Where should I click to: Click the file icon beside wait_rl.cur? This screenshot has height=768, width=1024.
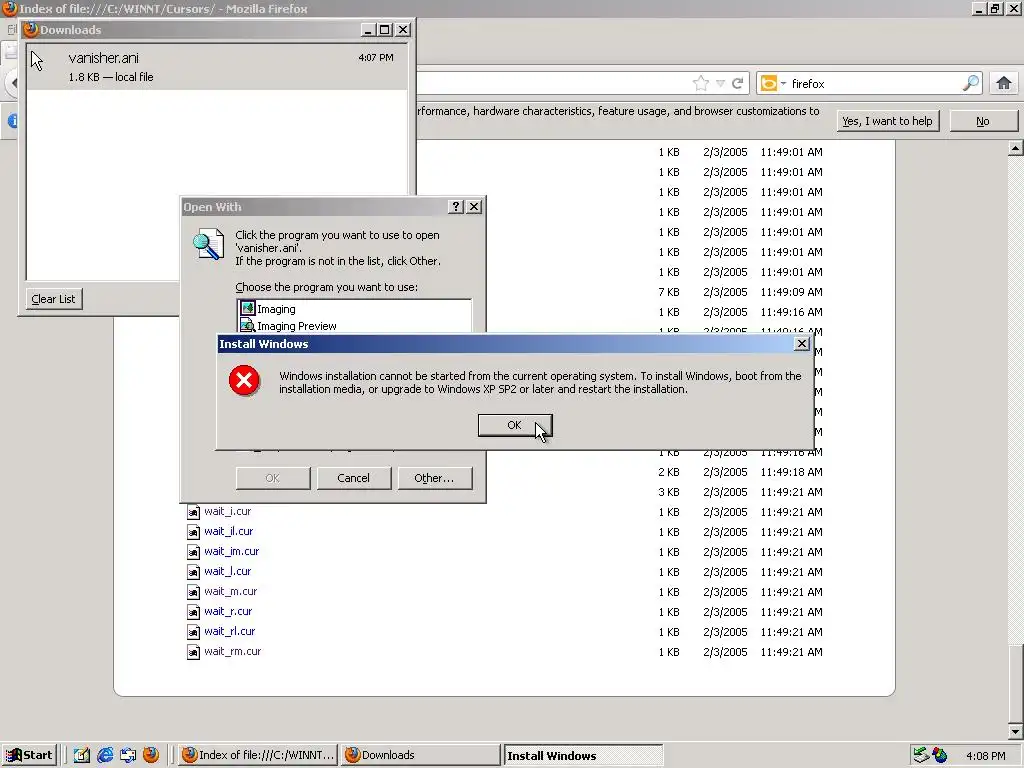193,632
